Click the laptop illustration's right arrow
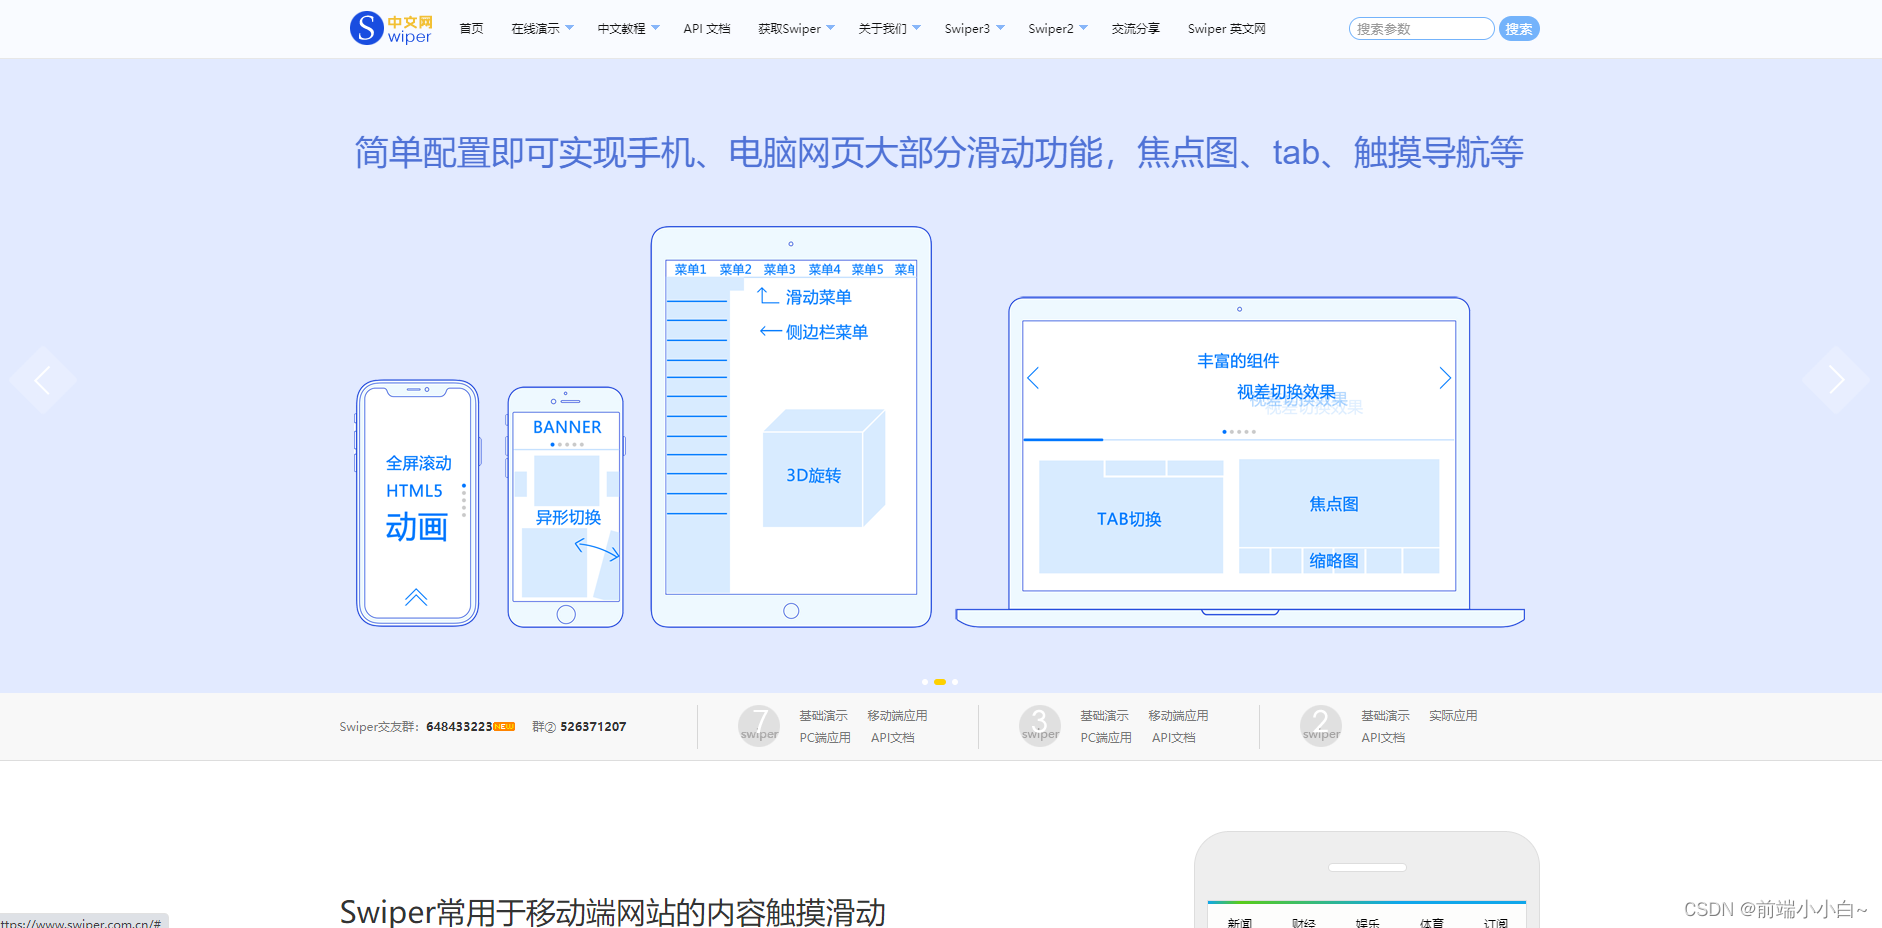 tap(1445, 378)
